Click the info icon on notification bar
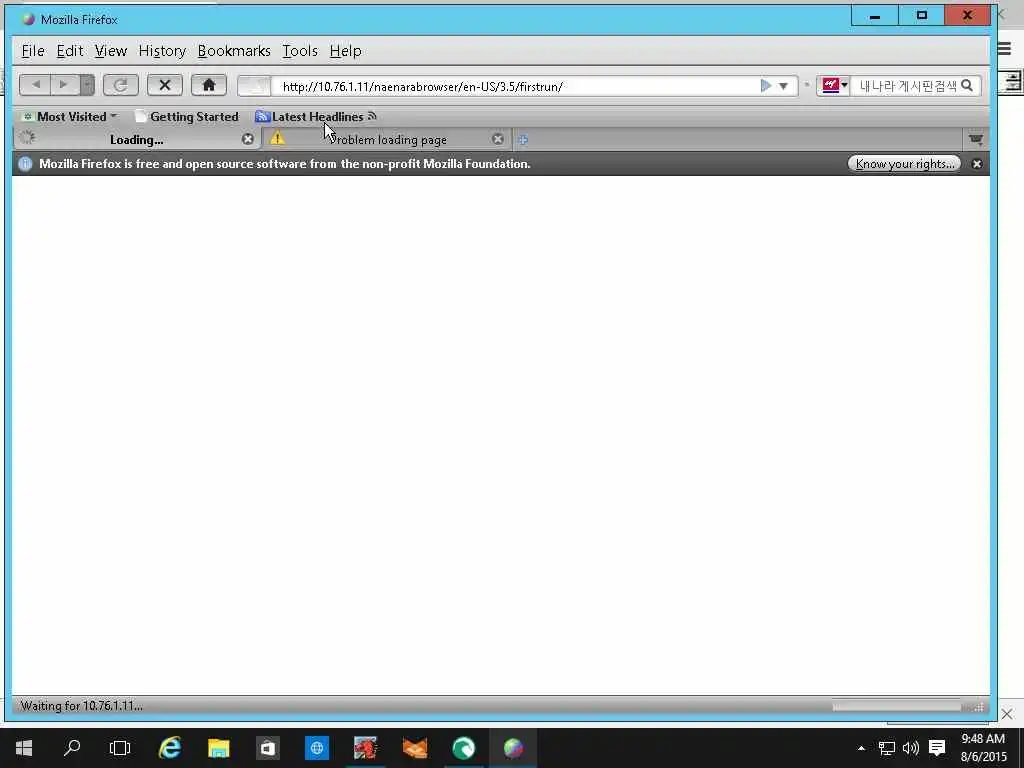 pos(25,164)
